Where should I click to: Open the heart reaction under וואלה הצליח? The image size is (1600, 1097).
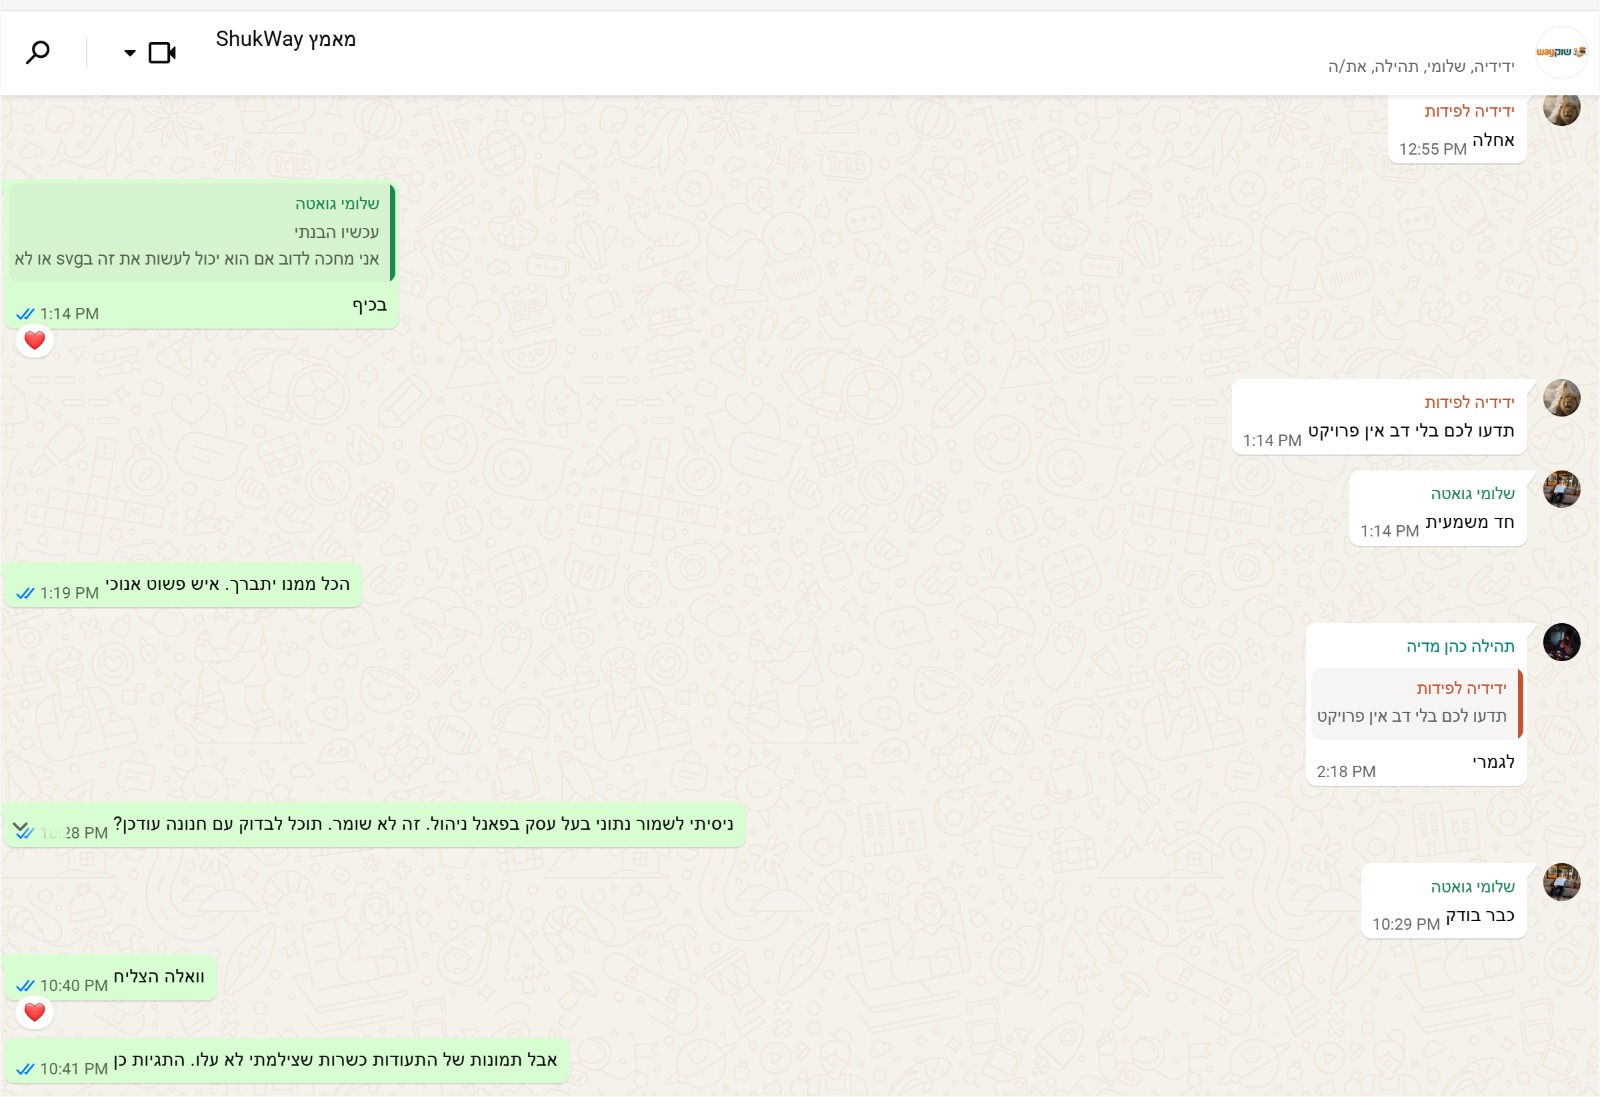[x=35, y=1012]
